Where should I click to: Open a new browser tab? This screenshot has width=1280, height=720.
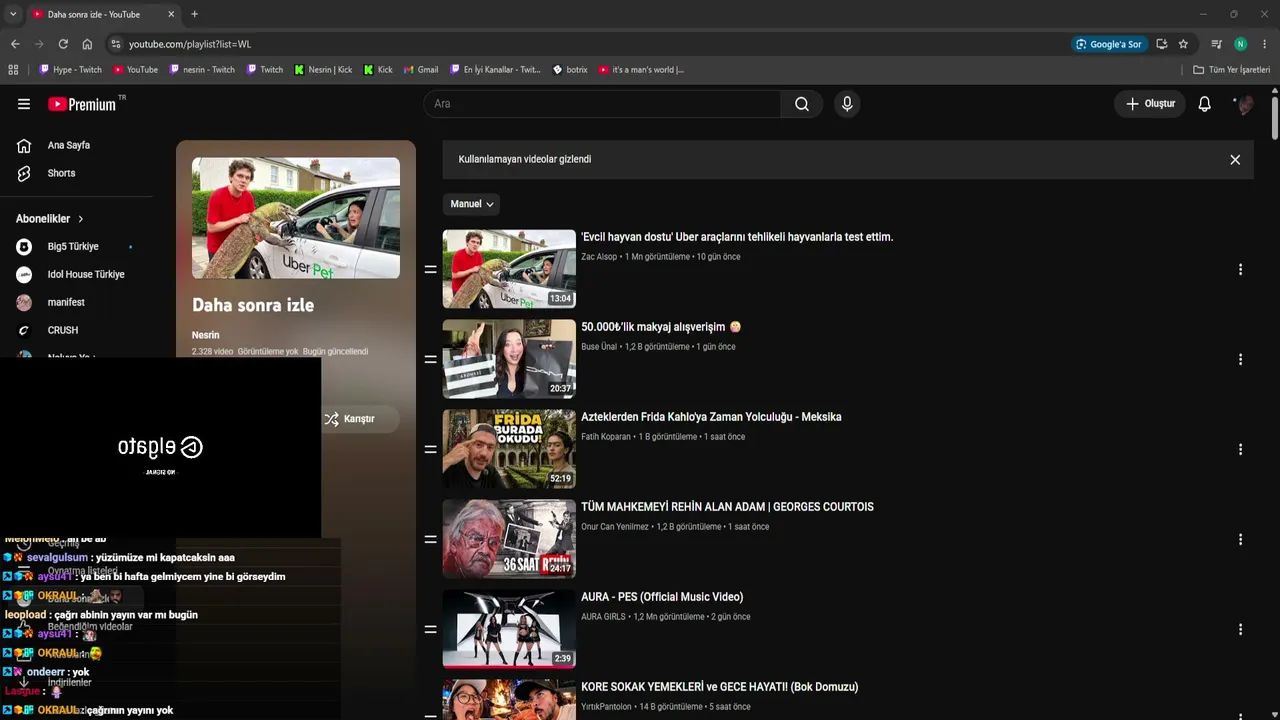[194, 14]
